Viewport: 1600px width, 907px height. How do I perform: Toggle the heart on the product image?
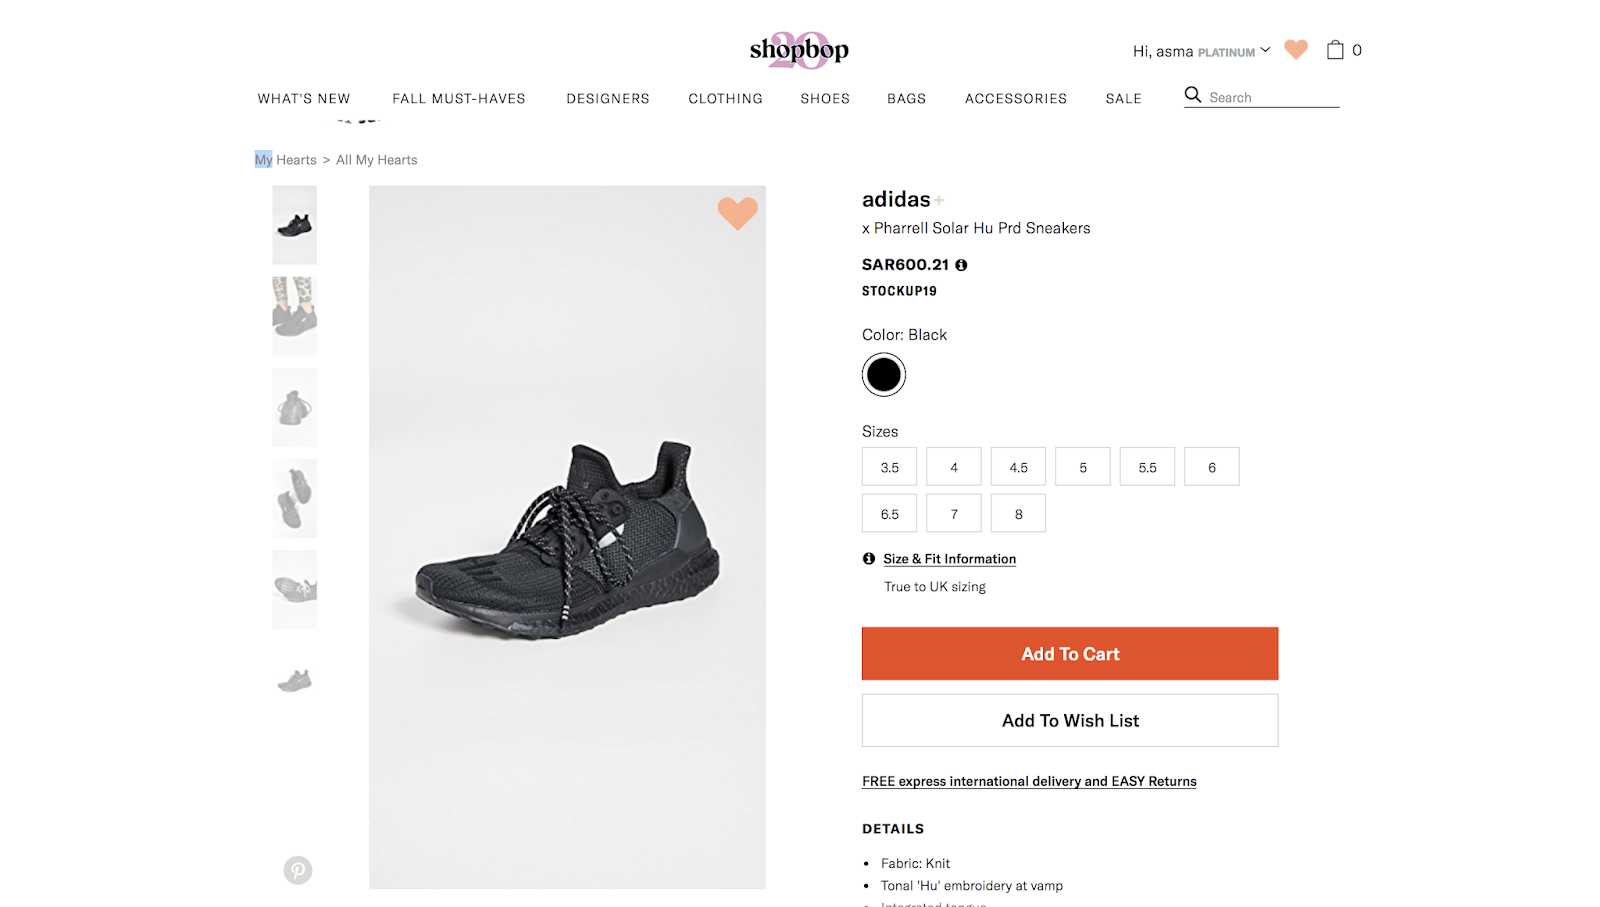coord(738,213)
